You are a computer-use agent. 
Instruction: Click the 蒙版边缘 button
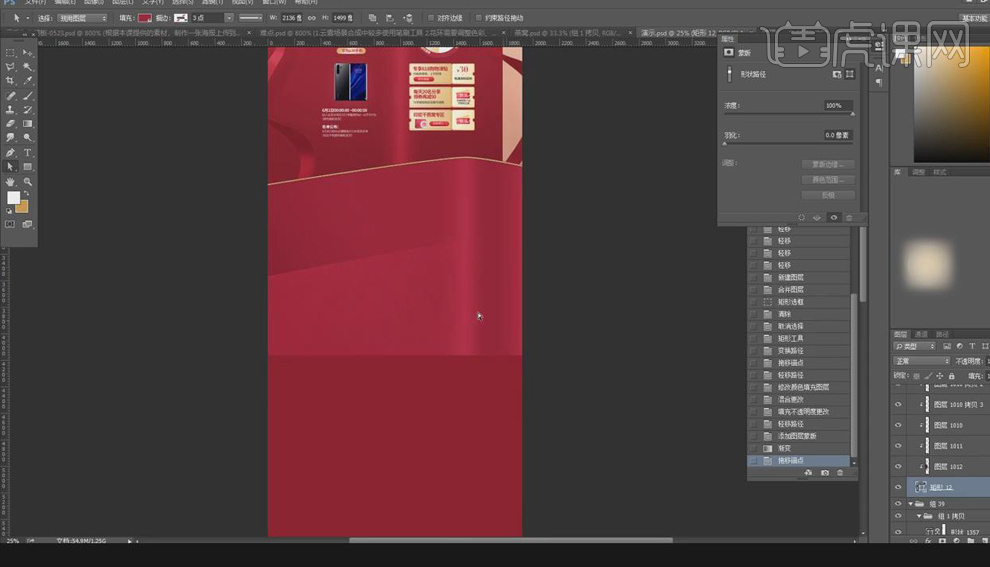[828, 164]
